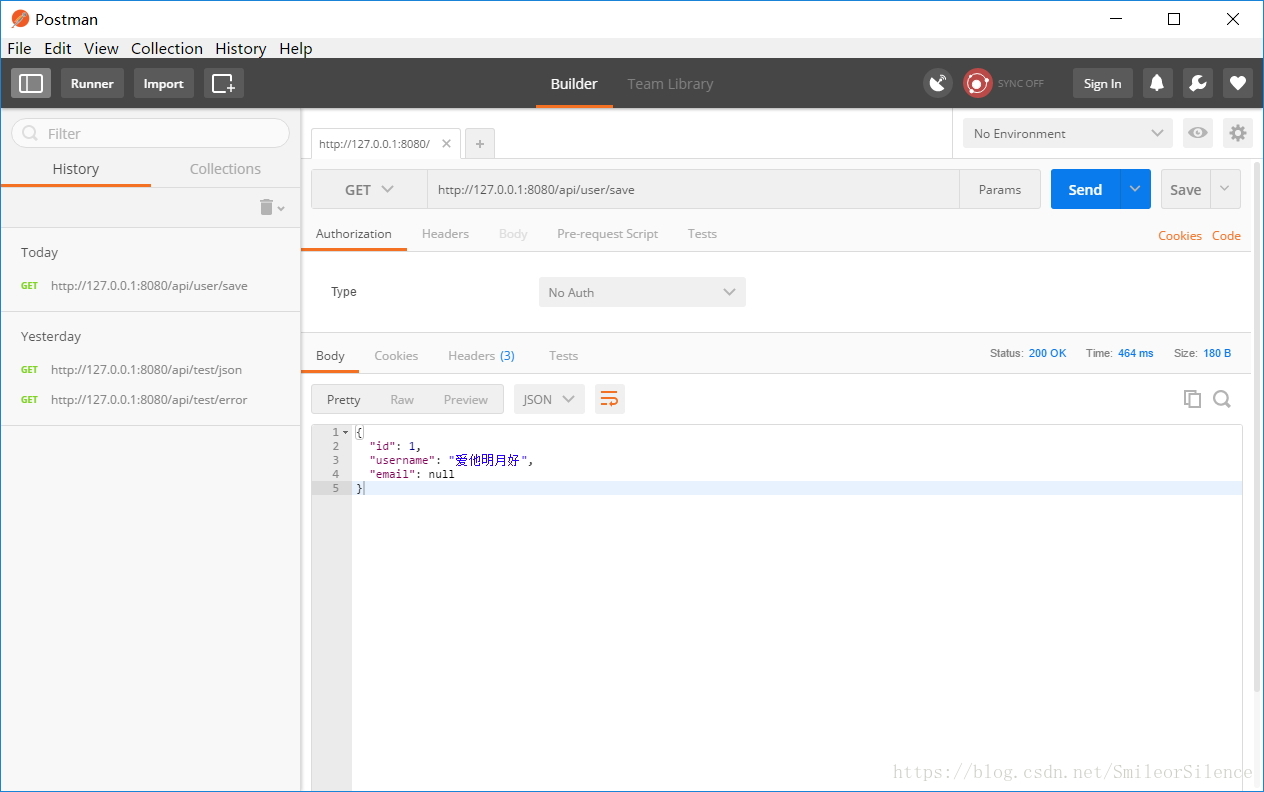The width and height of the screenshot is (1264, 792).
Task: Open history entry /api/user/save
Action: click(150, 286)
